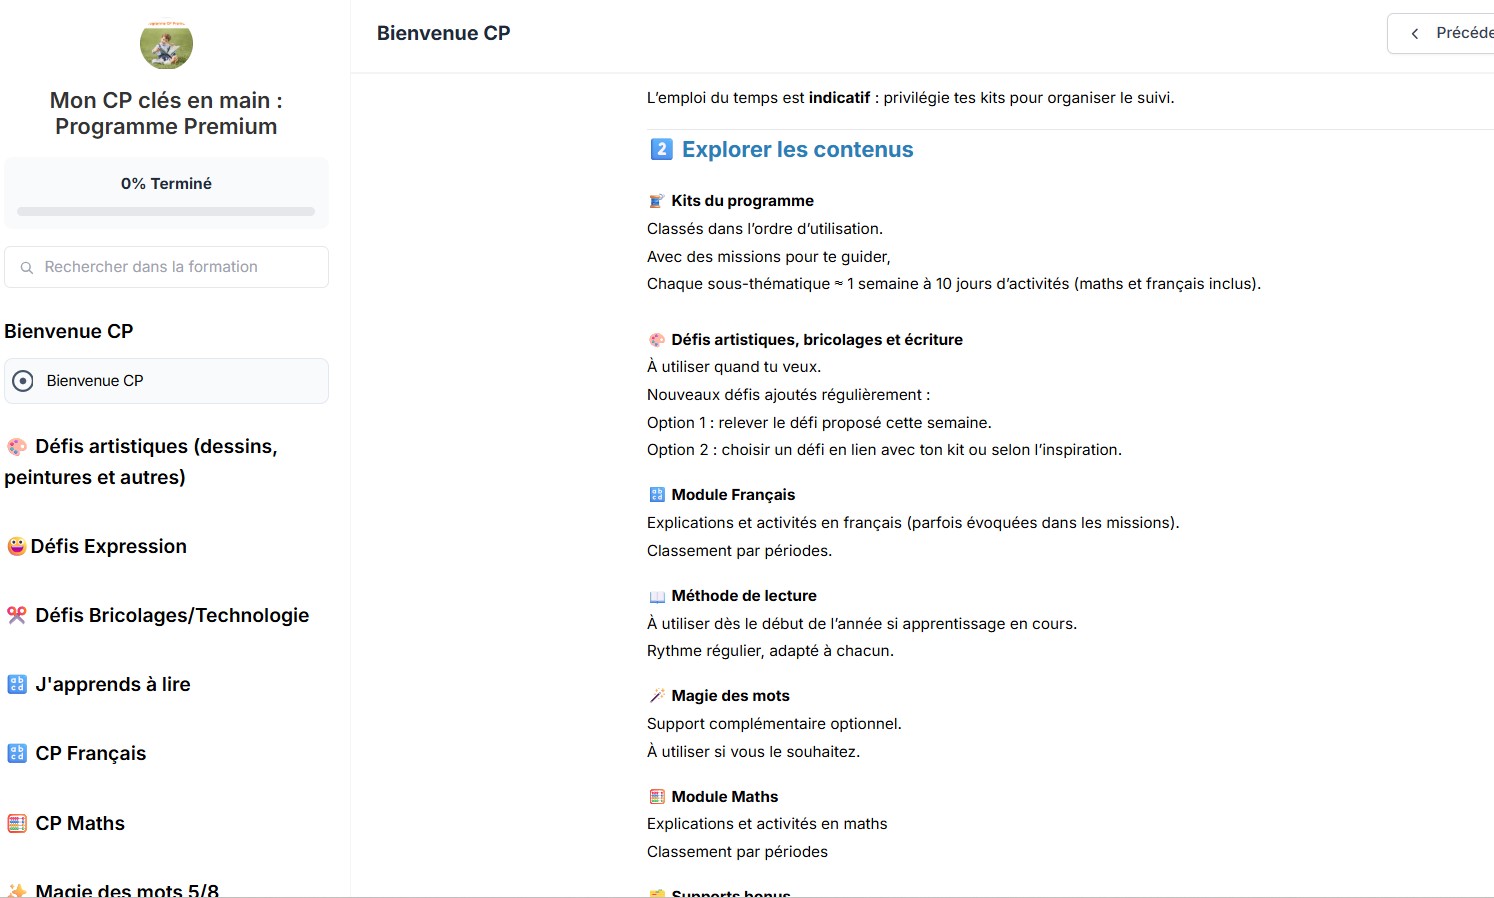1494x898 pixels.
Task: Click the scissors icon beside Défis Bricolages
Action: (17, 615)
